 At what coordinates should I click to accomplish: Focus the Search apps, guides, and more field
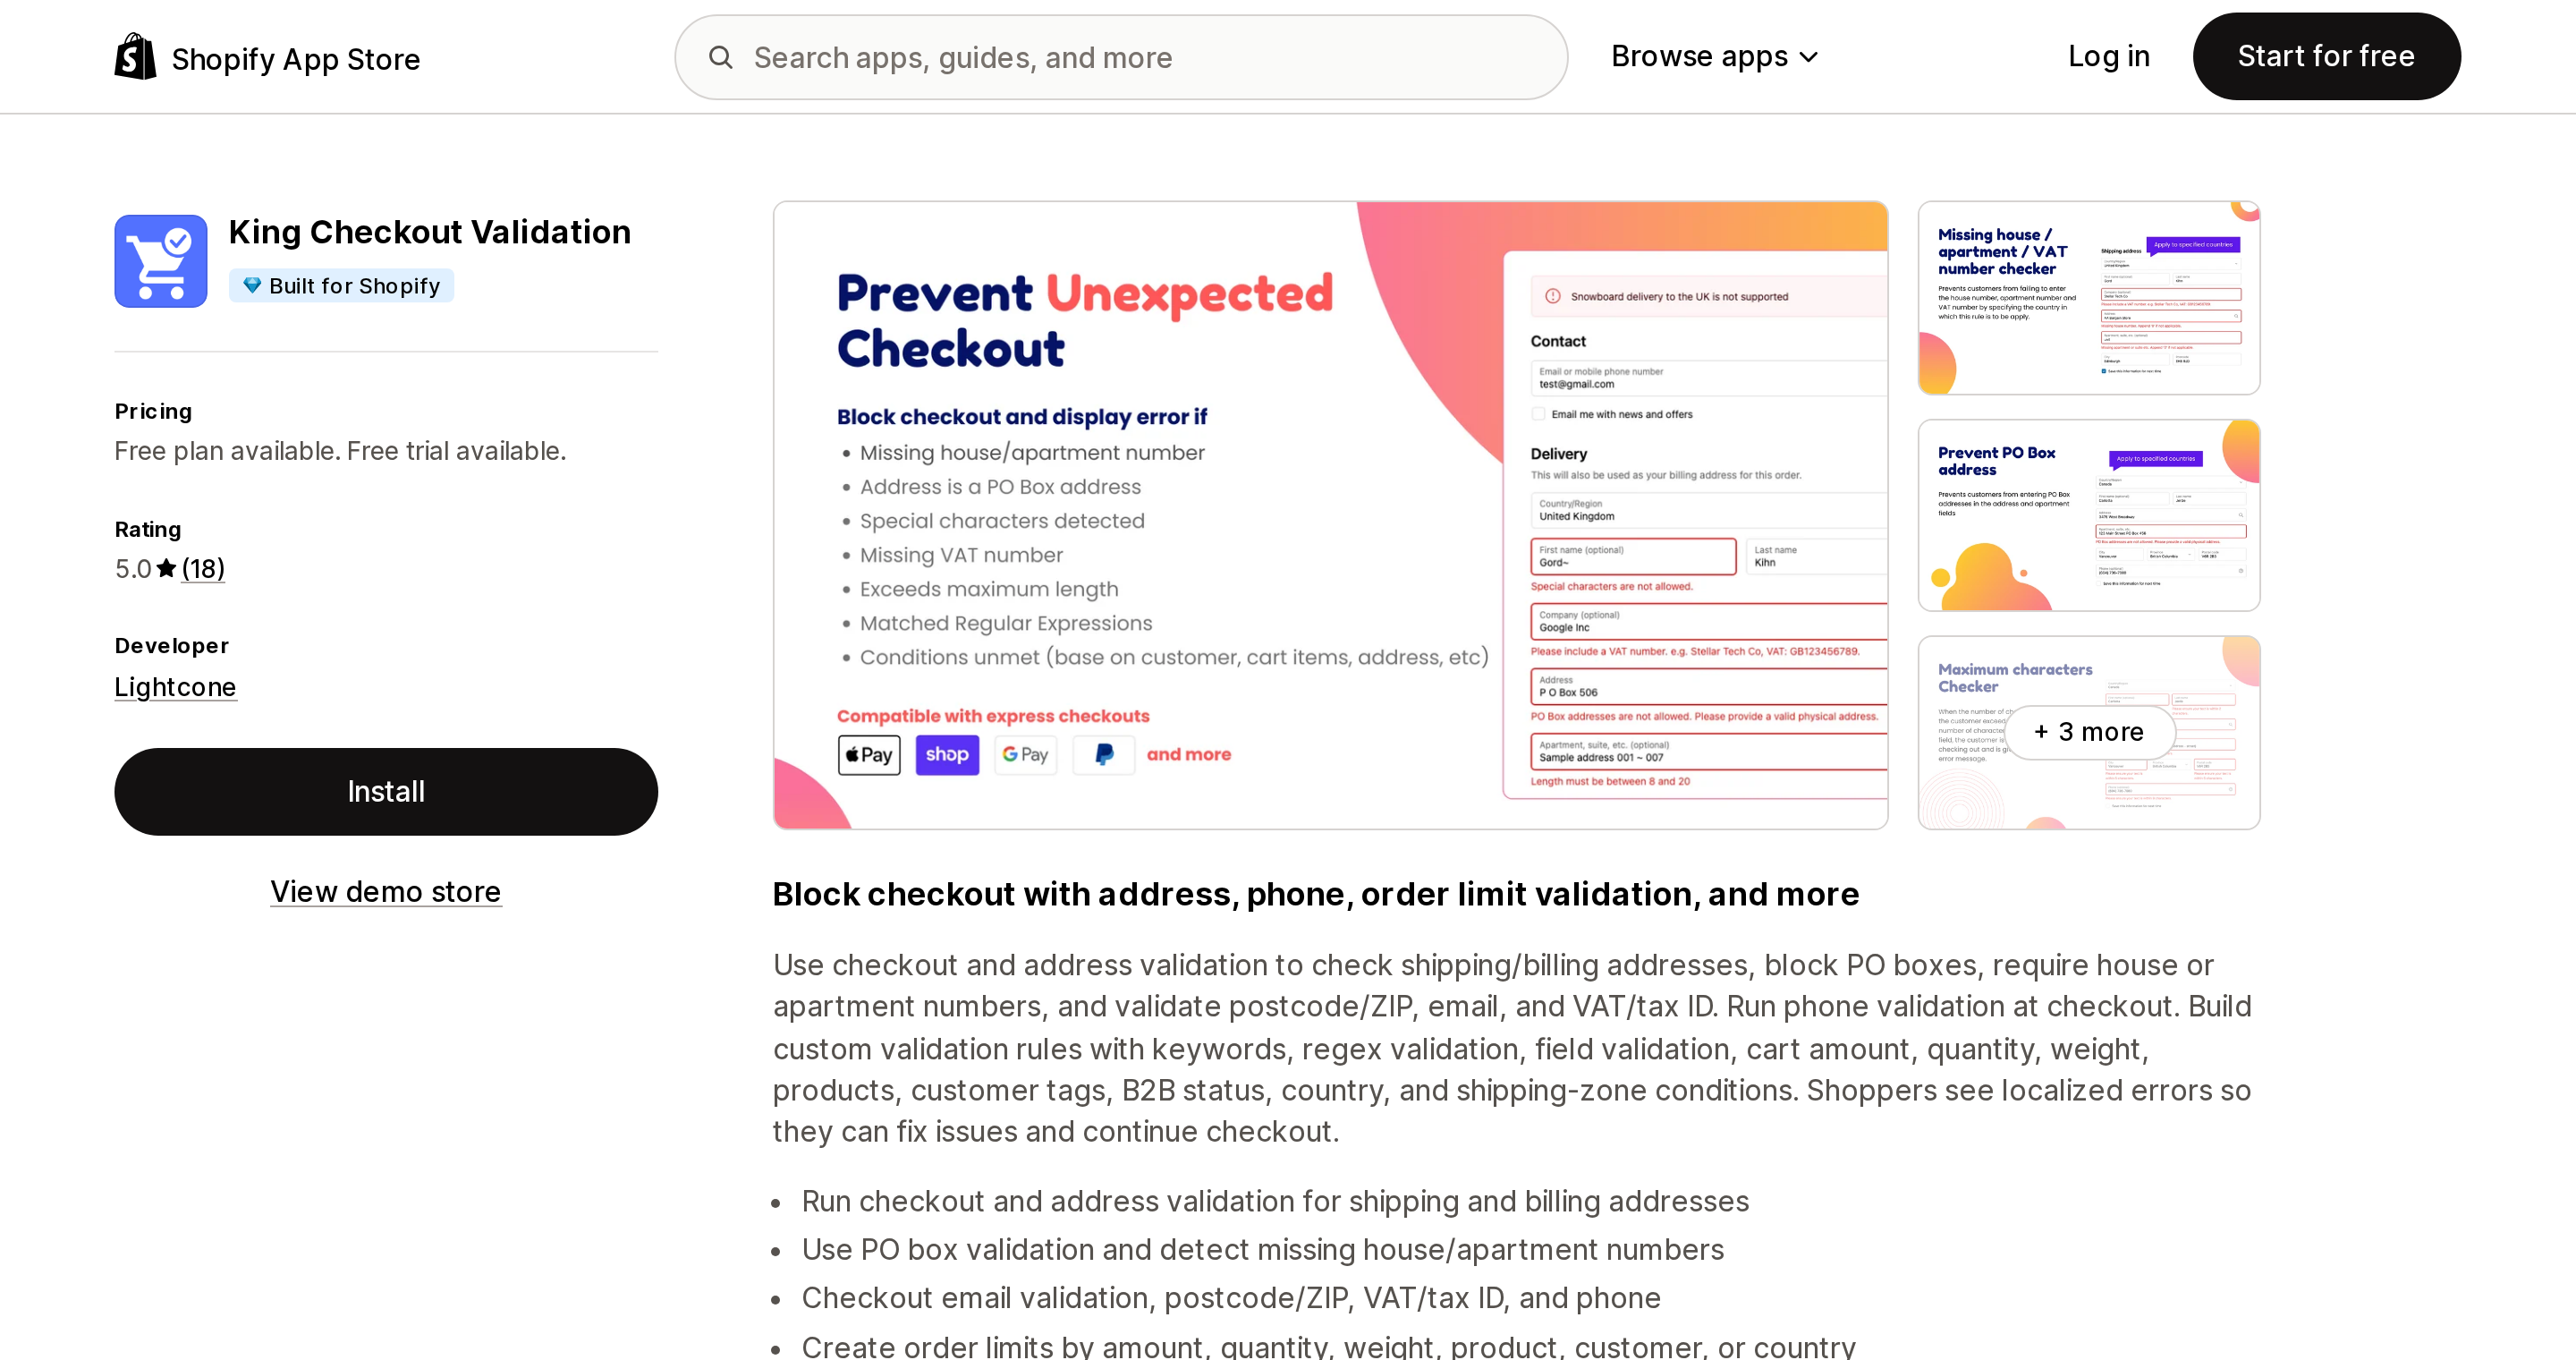tap(1121, 57)
